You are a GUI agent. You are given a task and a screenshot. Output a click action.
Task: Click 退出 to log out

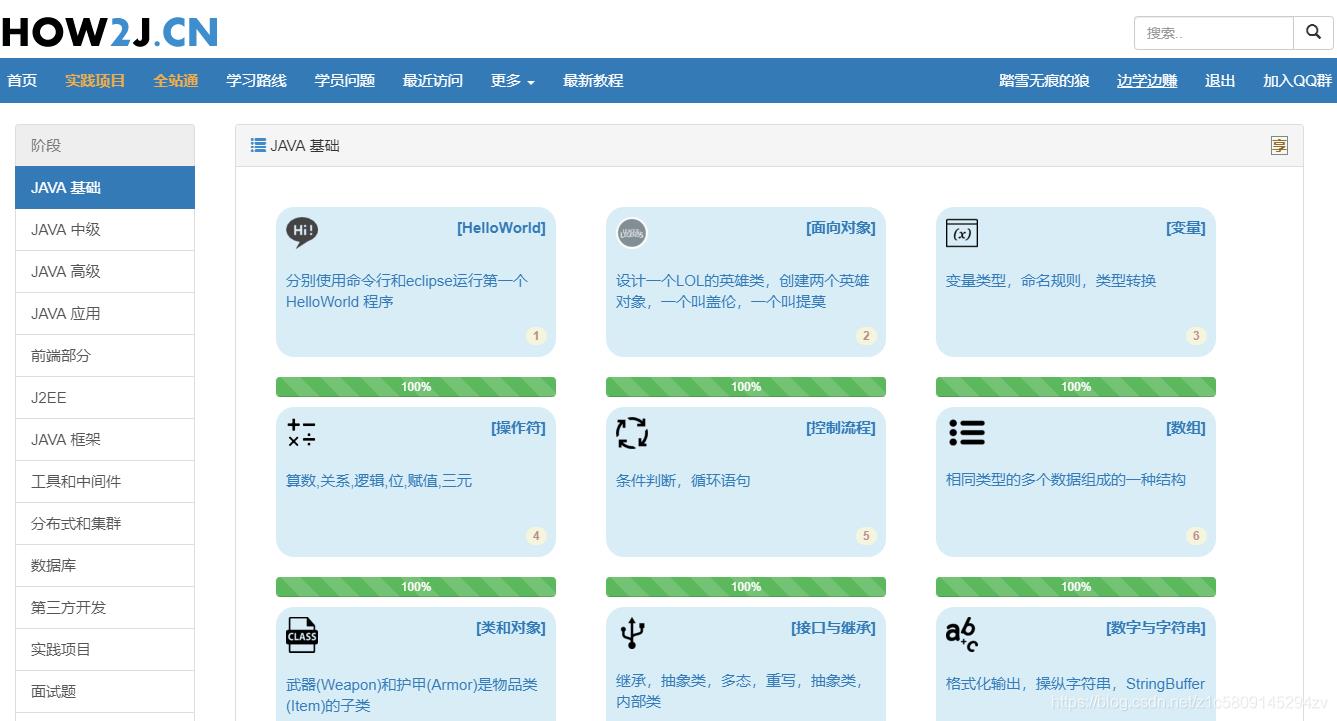pyautogui.click(x=1220, y=81)
